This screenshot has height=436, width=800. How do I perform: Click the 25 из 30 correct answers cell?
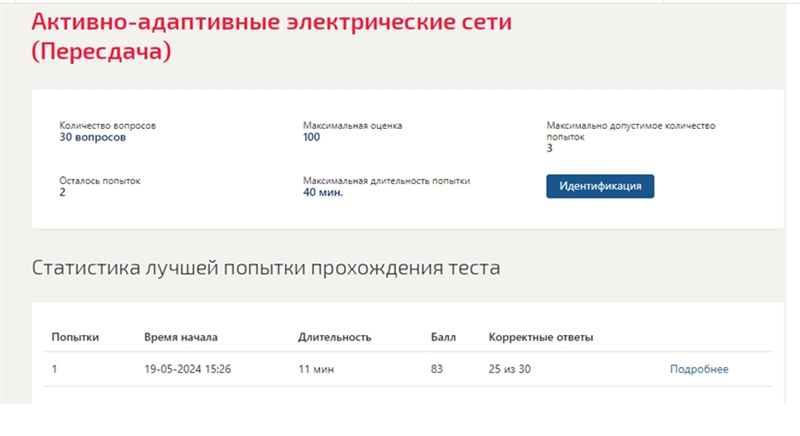click(x=510, y=369)
